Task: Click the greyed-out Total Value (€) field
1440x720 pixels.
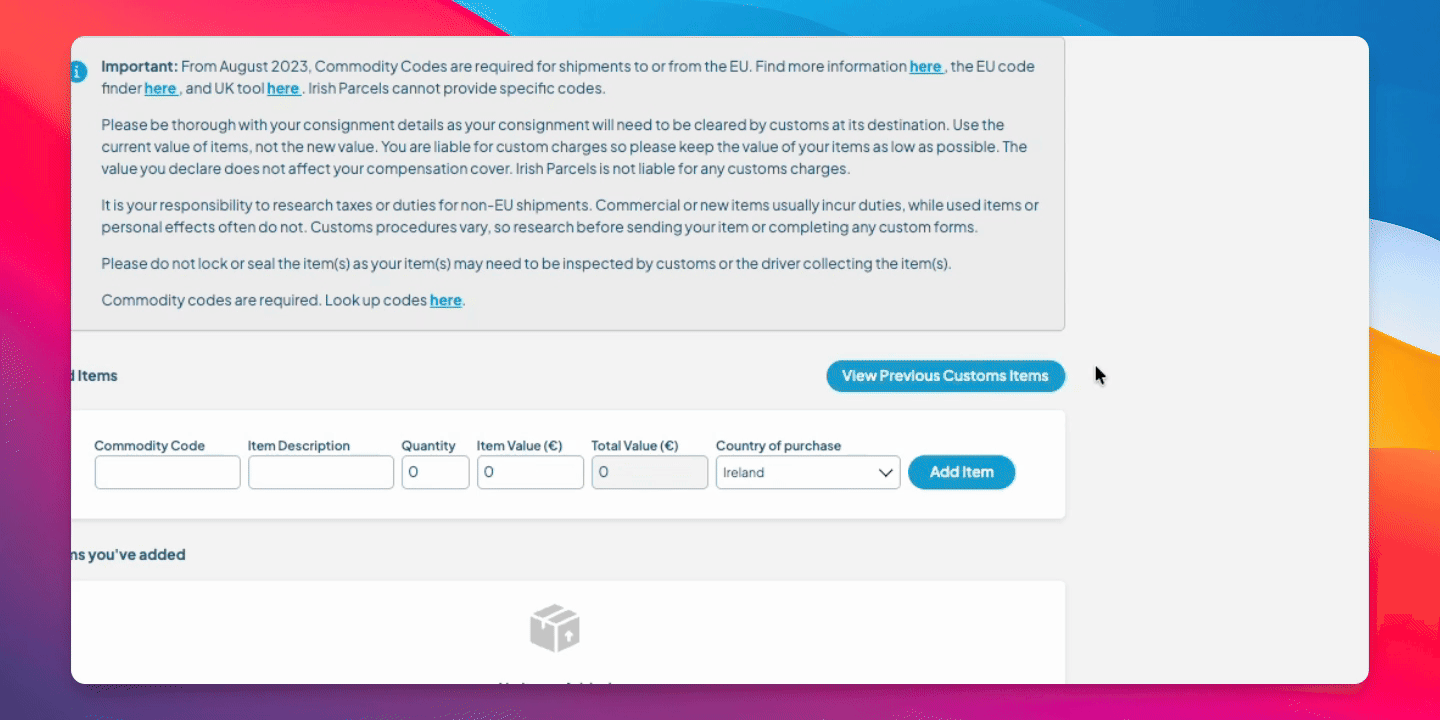Action: (x=649, y=472)
